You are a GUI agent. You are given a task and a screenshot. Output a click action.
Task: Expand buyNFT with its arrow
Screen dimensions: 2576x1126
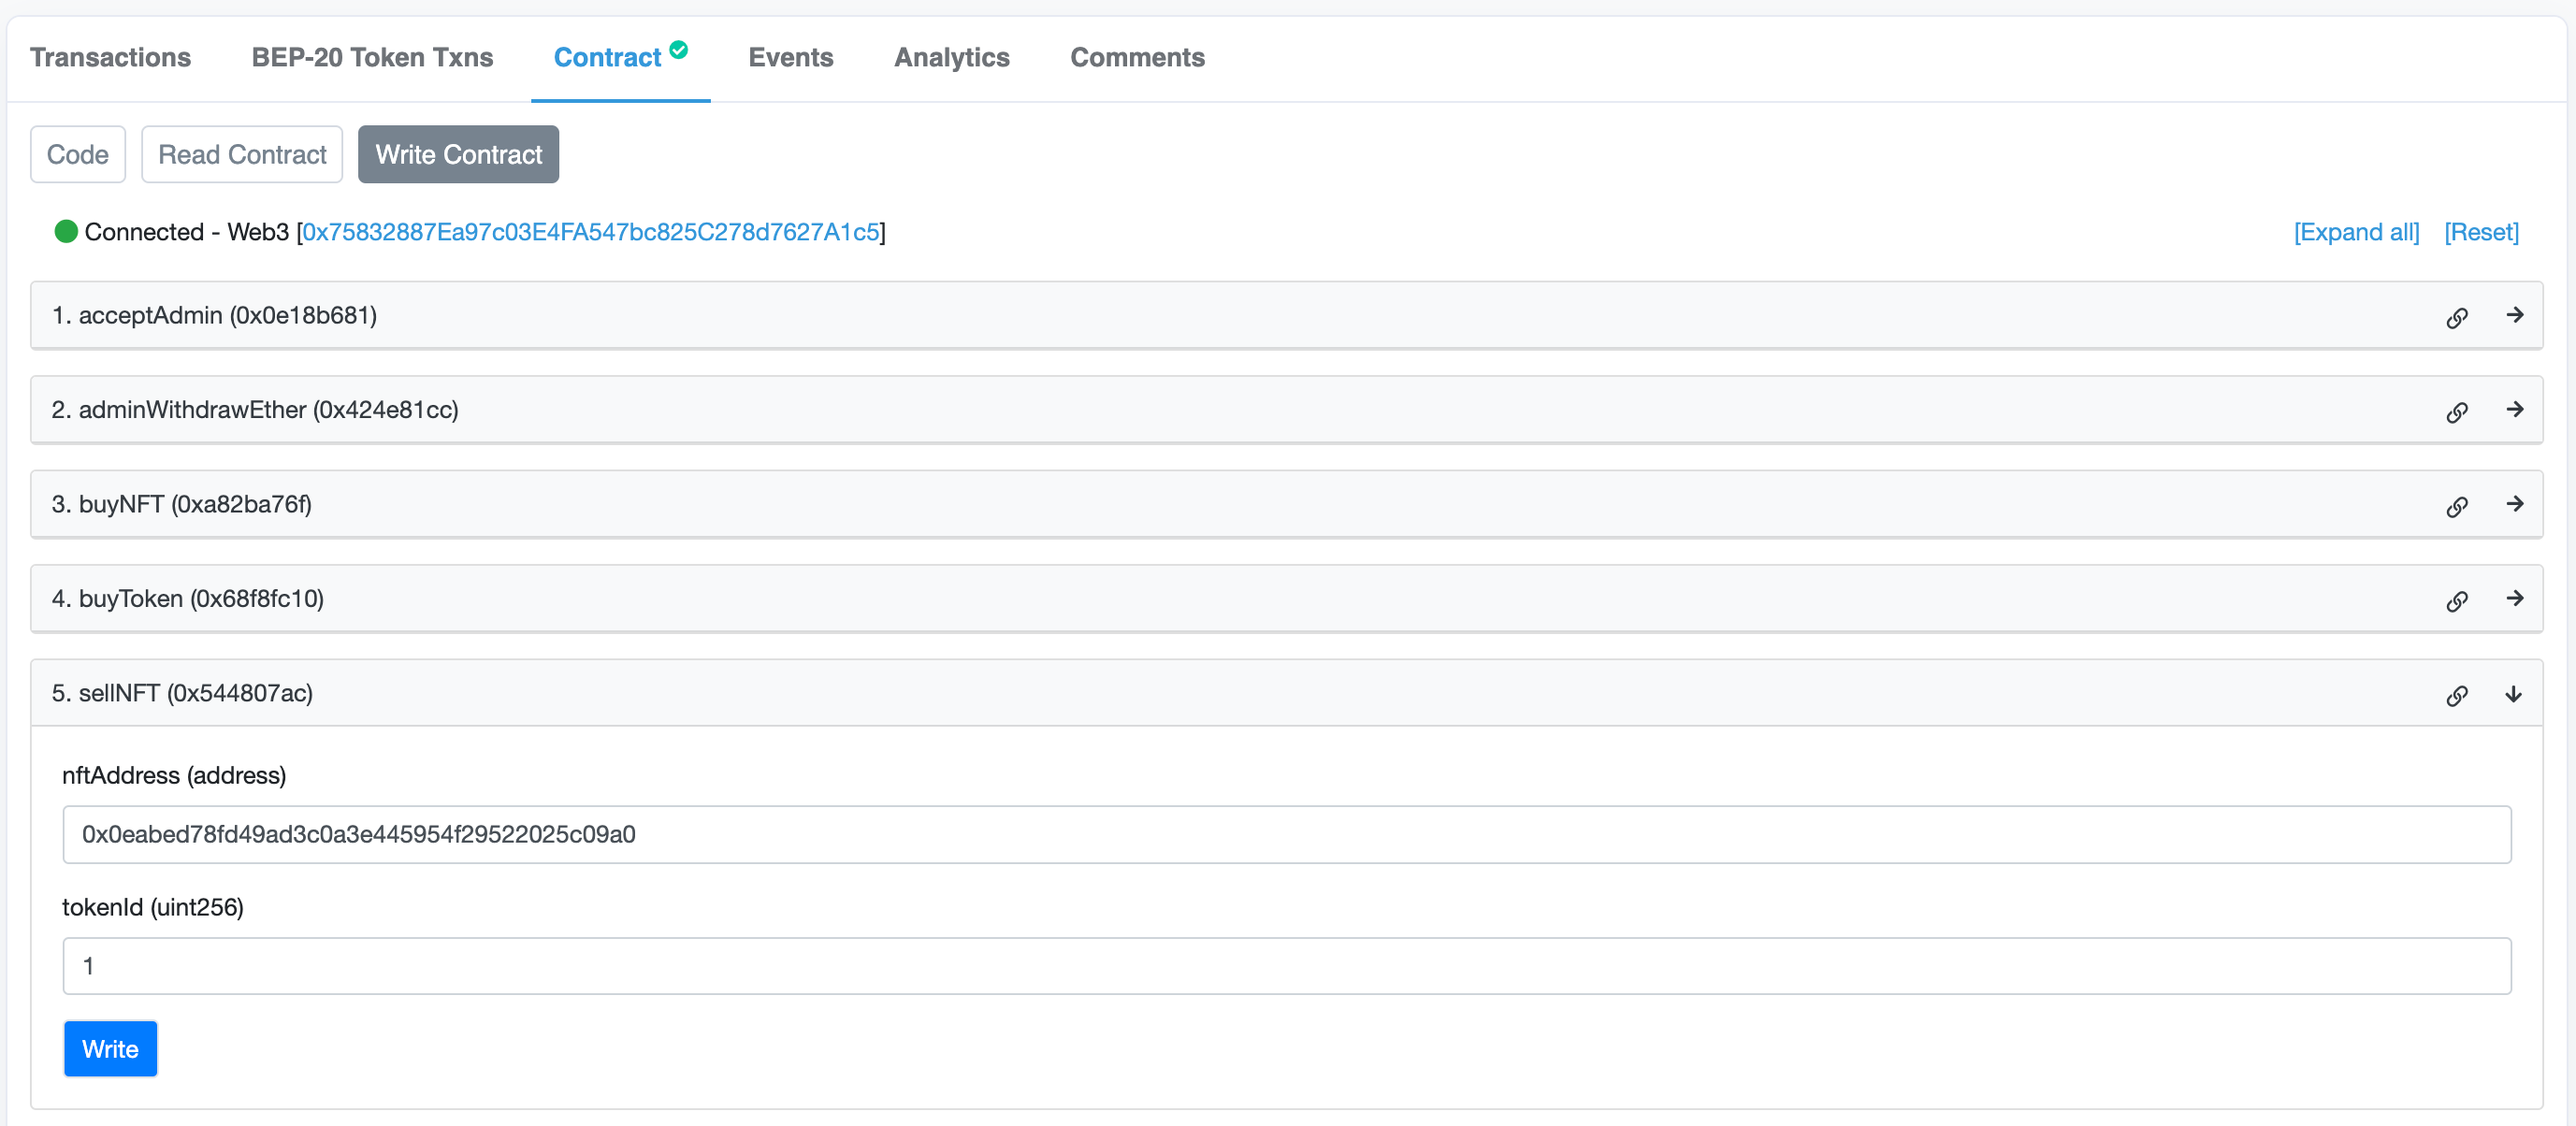(x=2514, y=504)
